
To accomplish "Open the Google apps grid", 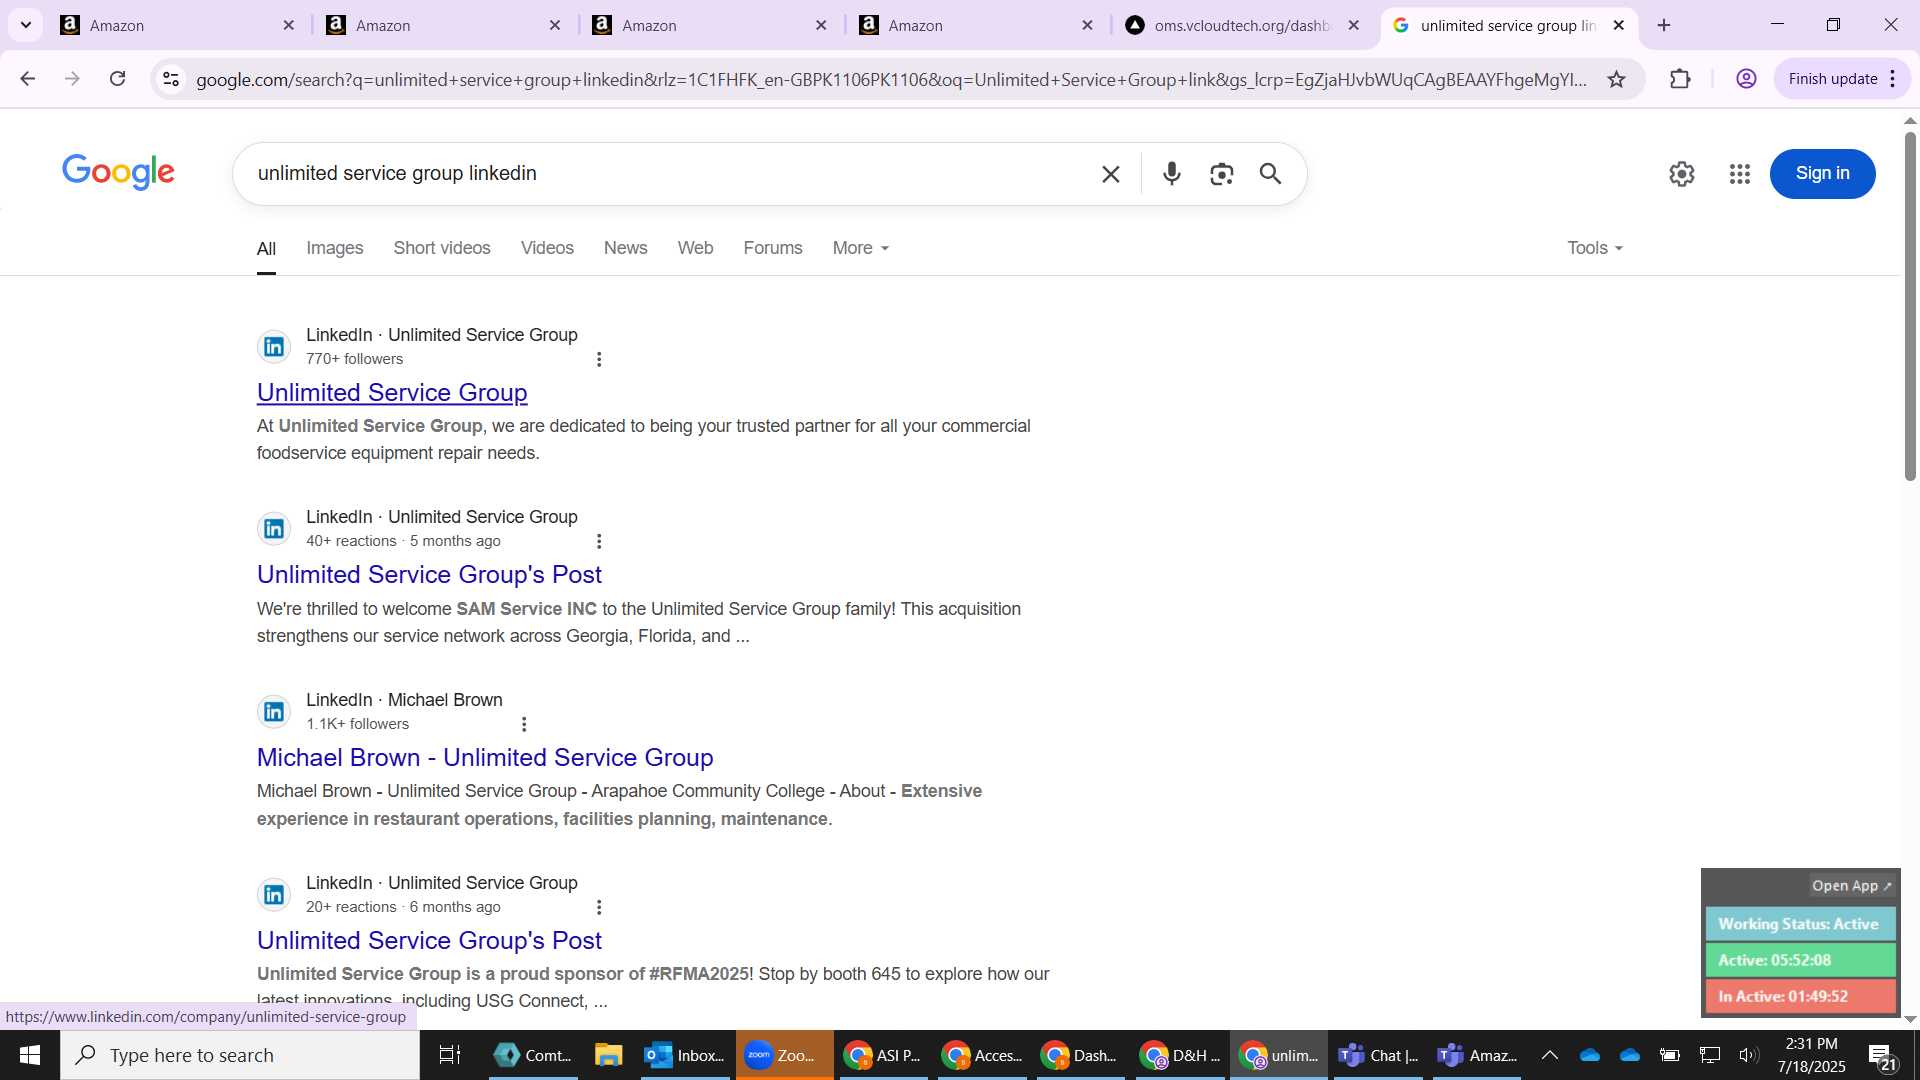I will 1739,174.
